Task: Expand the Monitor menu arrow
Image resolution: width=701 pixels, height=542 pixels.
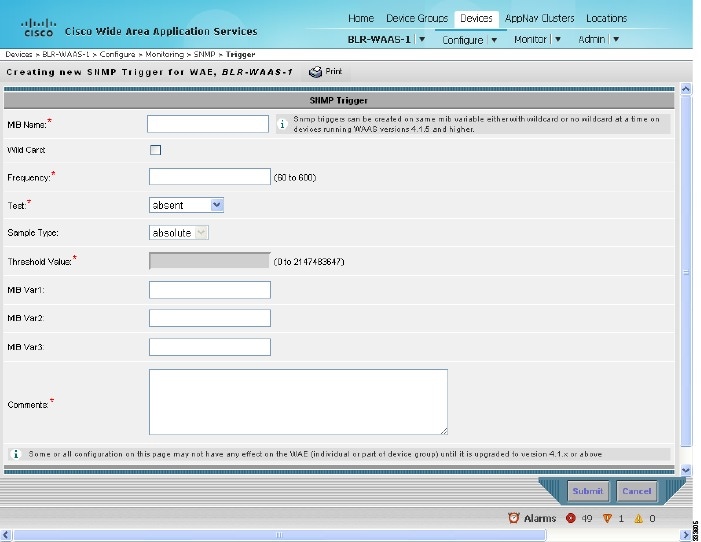Action: [558, 39]
